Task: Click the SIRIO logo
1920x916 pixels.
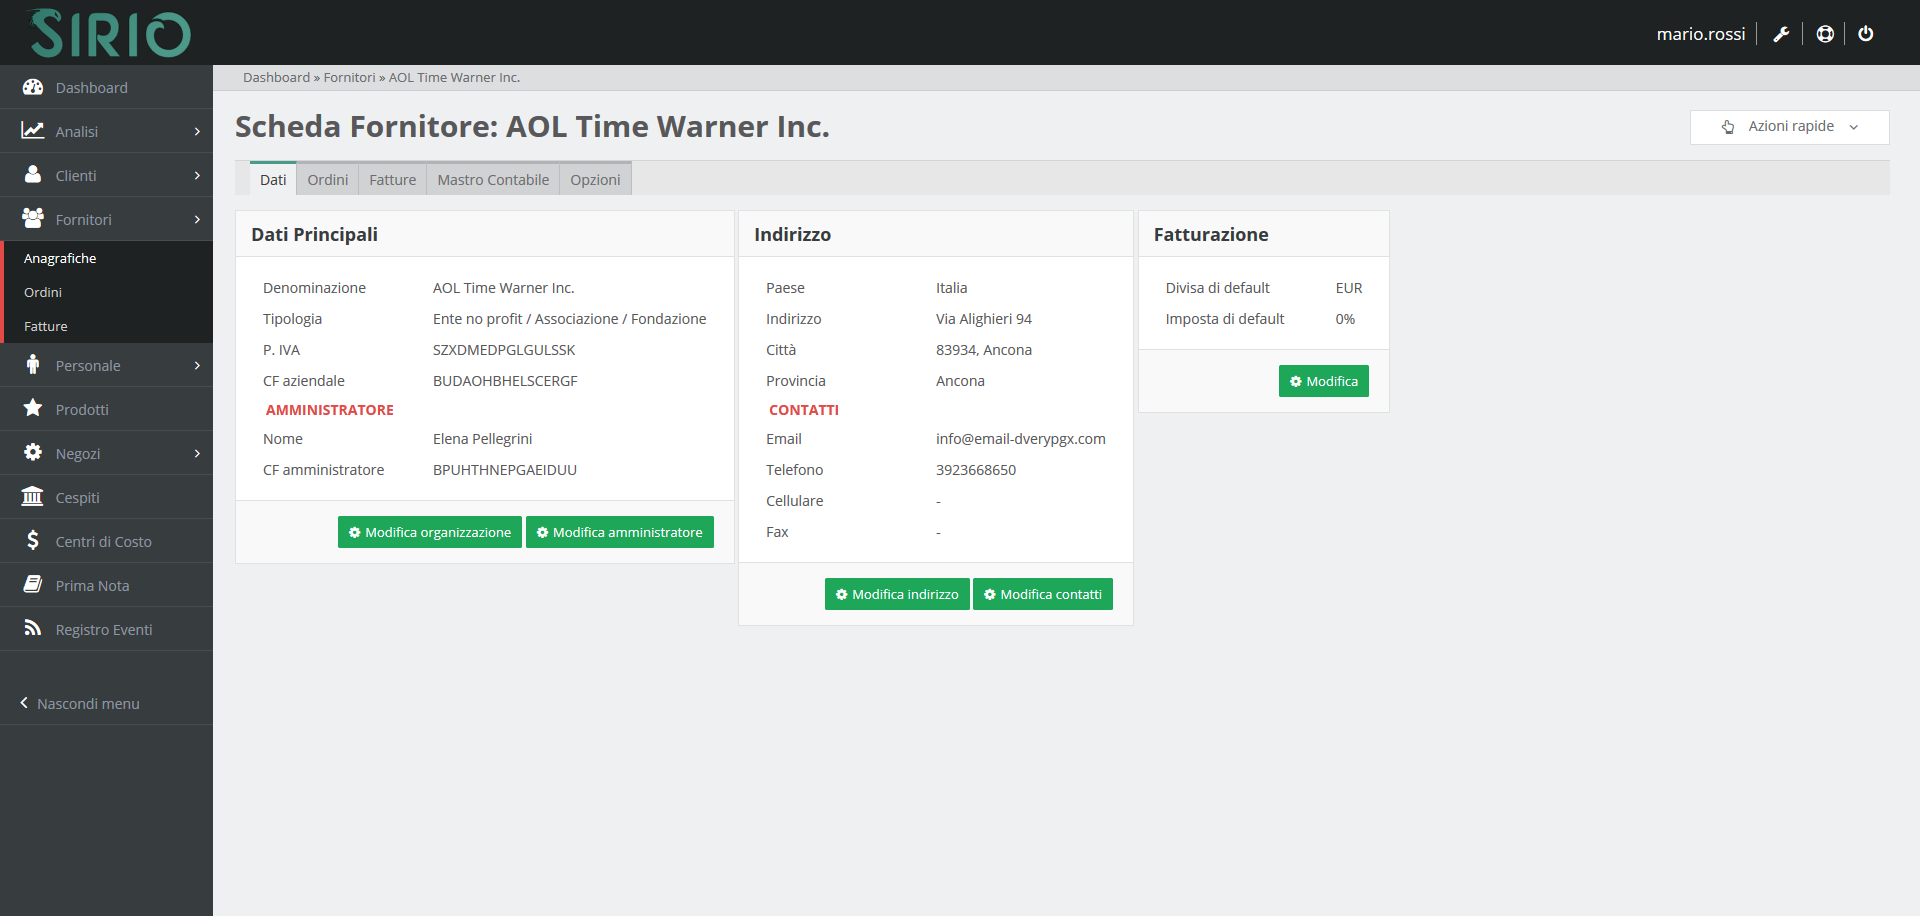Action: click(x=109, y=33)
